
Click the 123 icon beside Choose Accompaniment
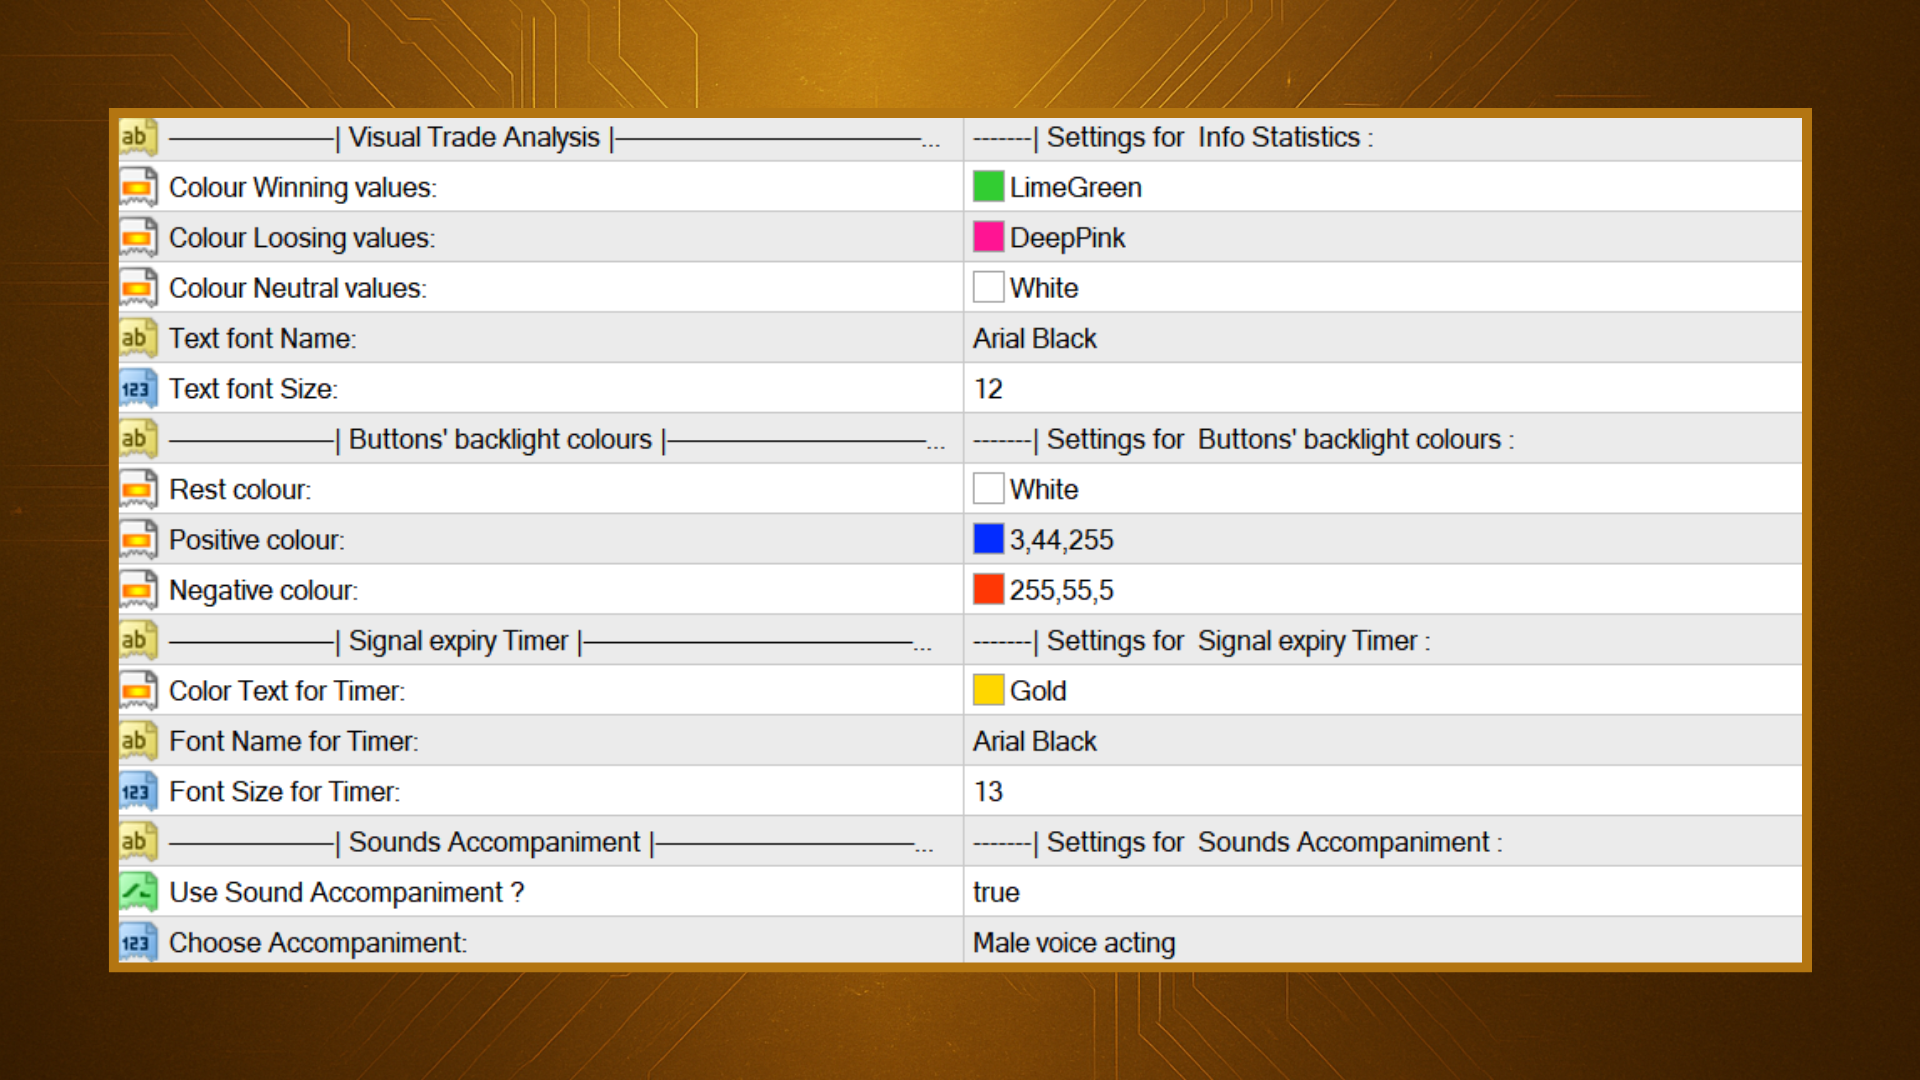tap(138, 943)
